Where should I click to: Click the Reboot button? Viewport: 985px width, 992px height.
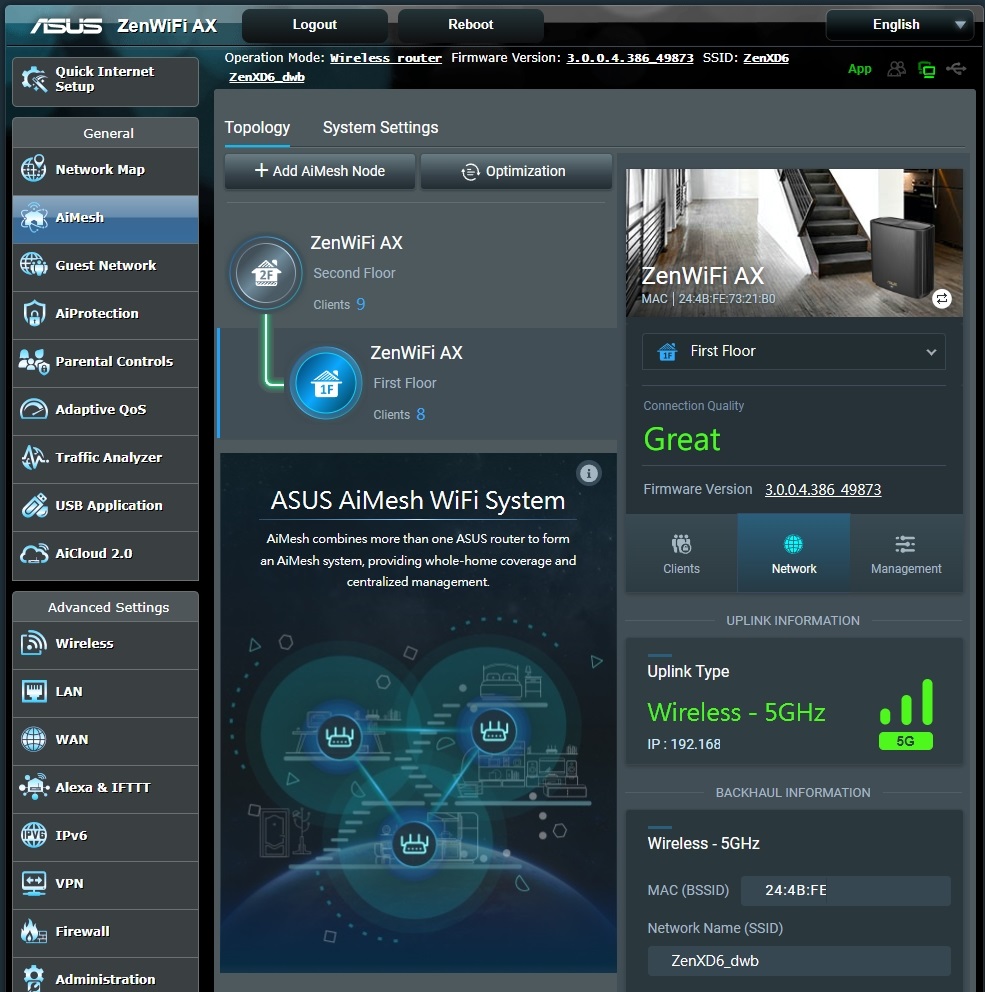(x=471, y=25)
